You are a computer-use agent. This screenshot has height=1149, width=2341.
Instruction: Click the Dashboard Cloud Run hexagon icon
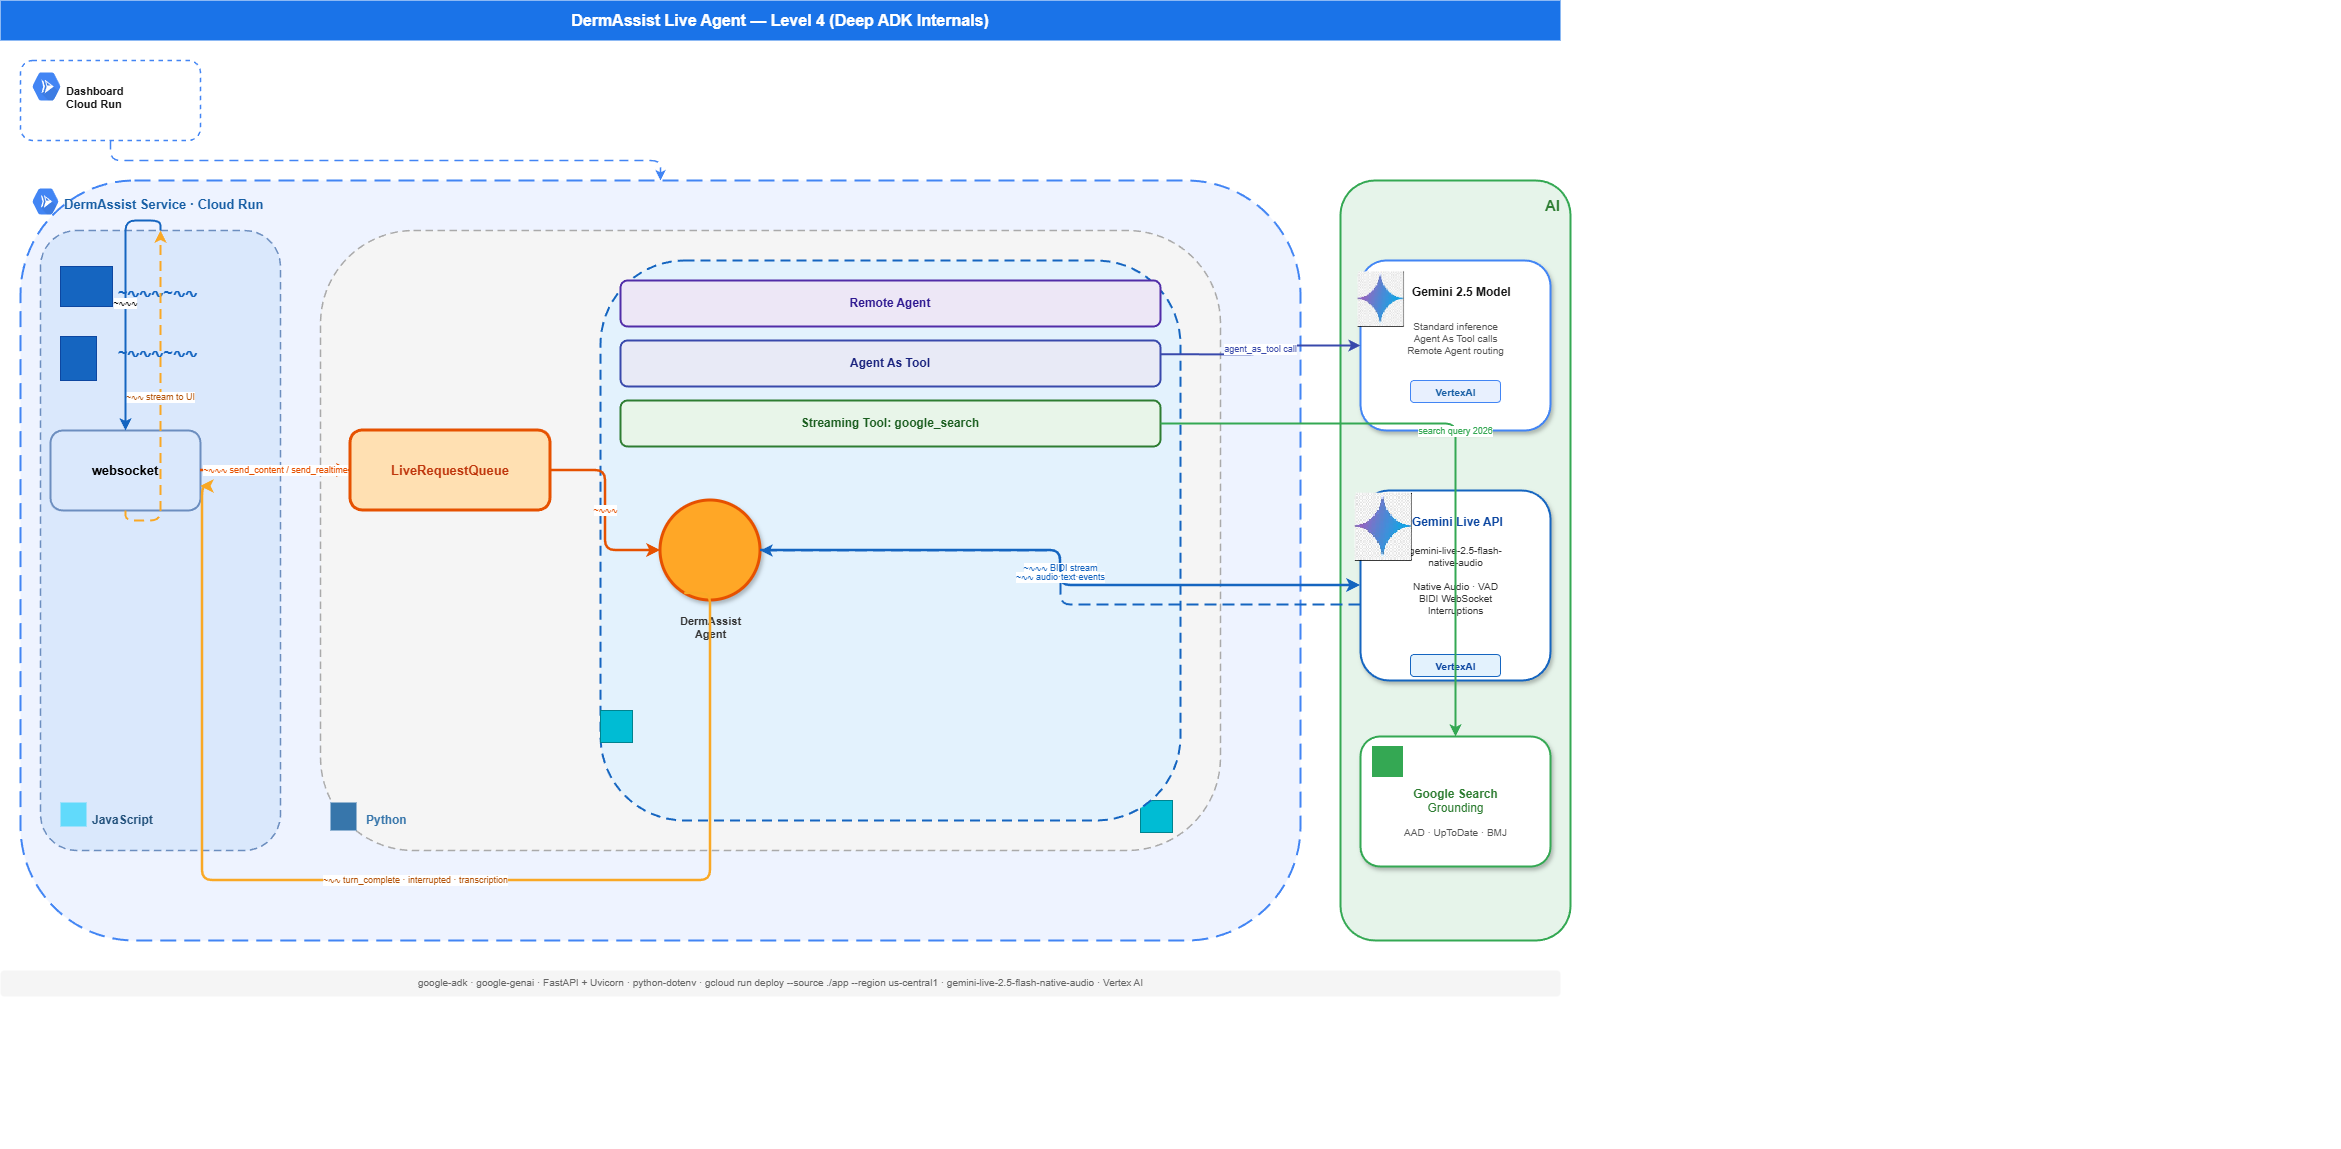coord(46,87)
